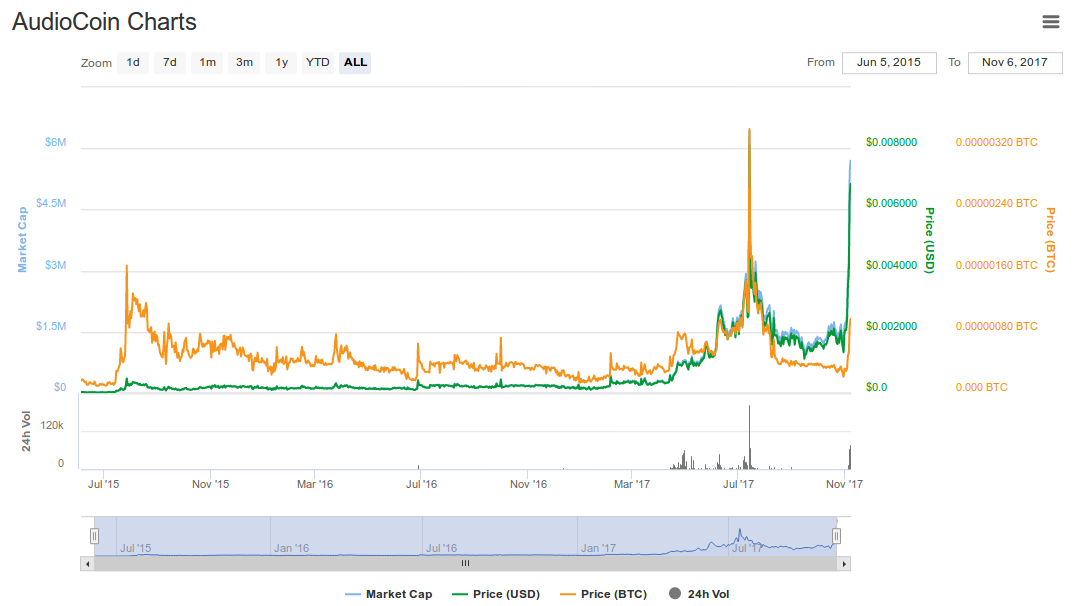This screenshot has height=606, width=1074.
Task: Grab the right navigator range handle
Action: click(837, 537)
